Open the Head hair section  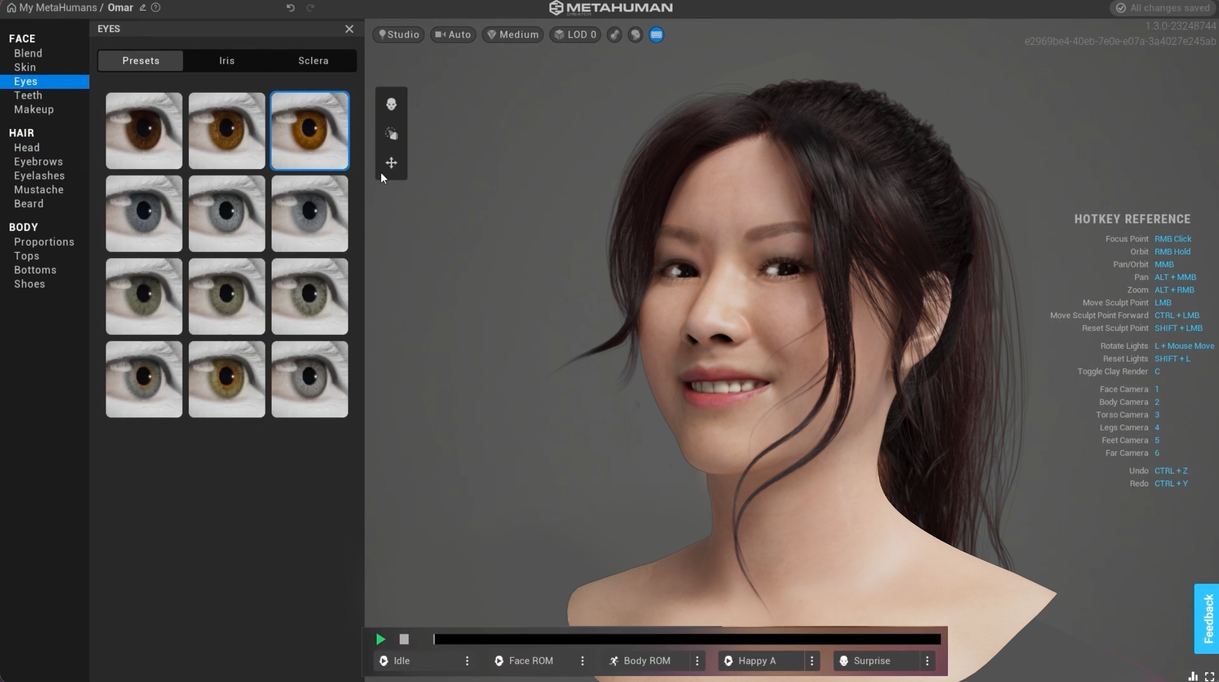(x=27, y=148)
